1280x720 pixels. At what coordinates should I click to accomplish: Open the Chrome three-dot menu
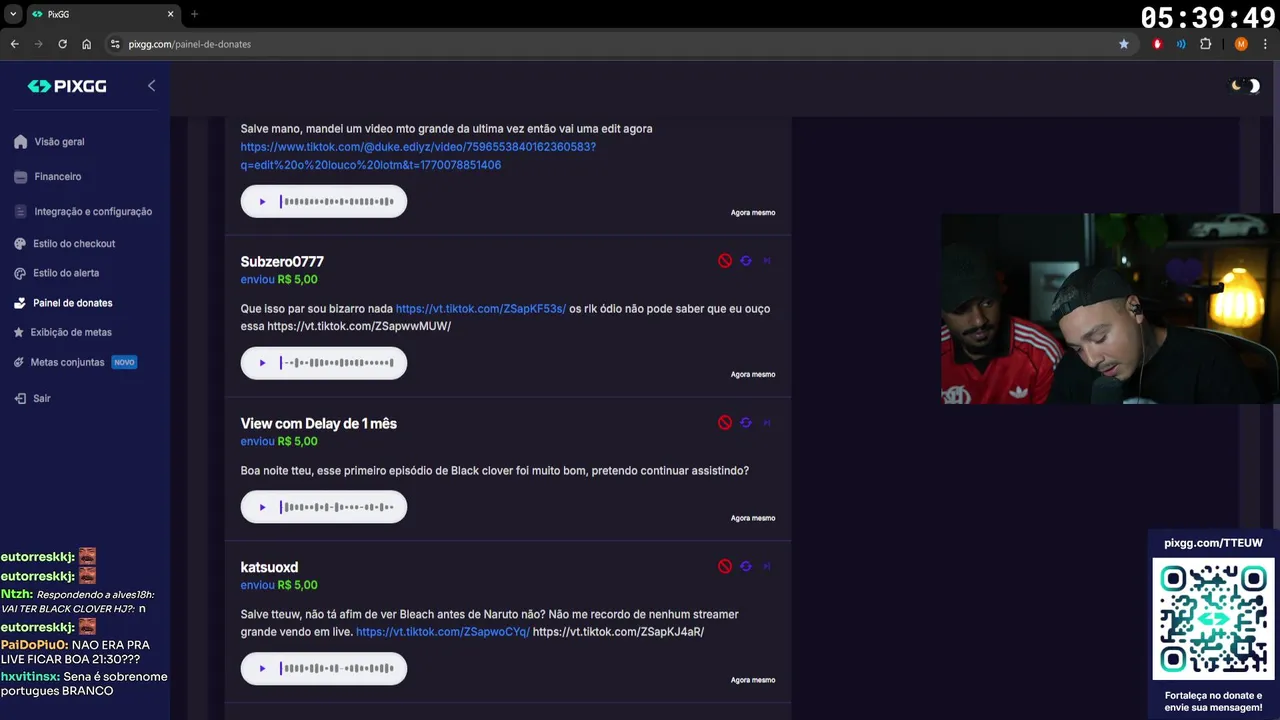1265,44
